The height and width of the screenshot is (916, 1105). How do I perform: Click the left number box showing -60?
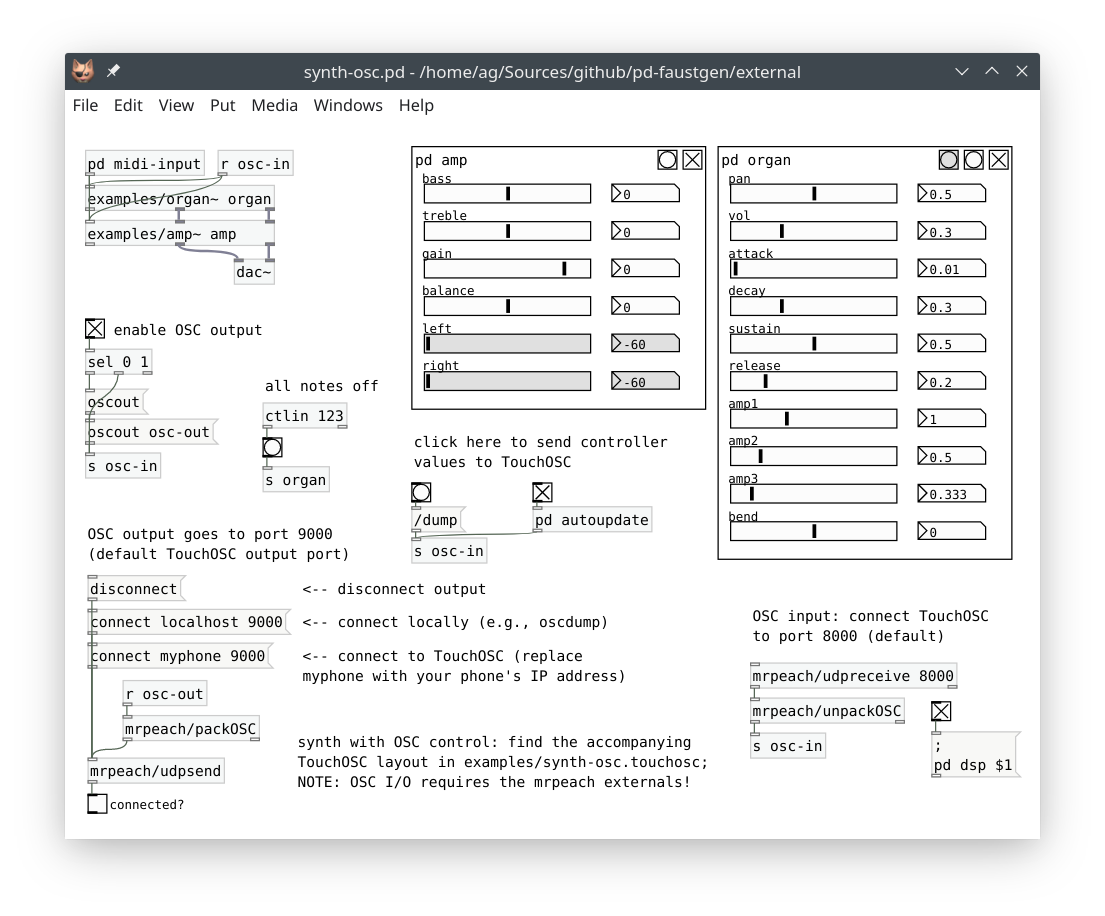tap(646, 344)
